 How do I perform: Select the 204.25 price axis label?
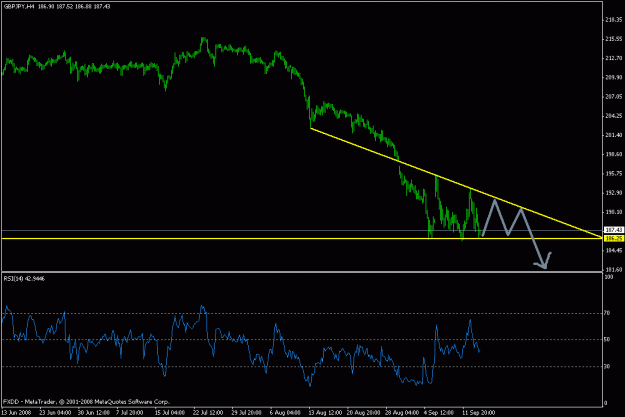pyautogui.click(x=613, y=116)
